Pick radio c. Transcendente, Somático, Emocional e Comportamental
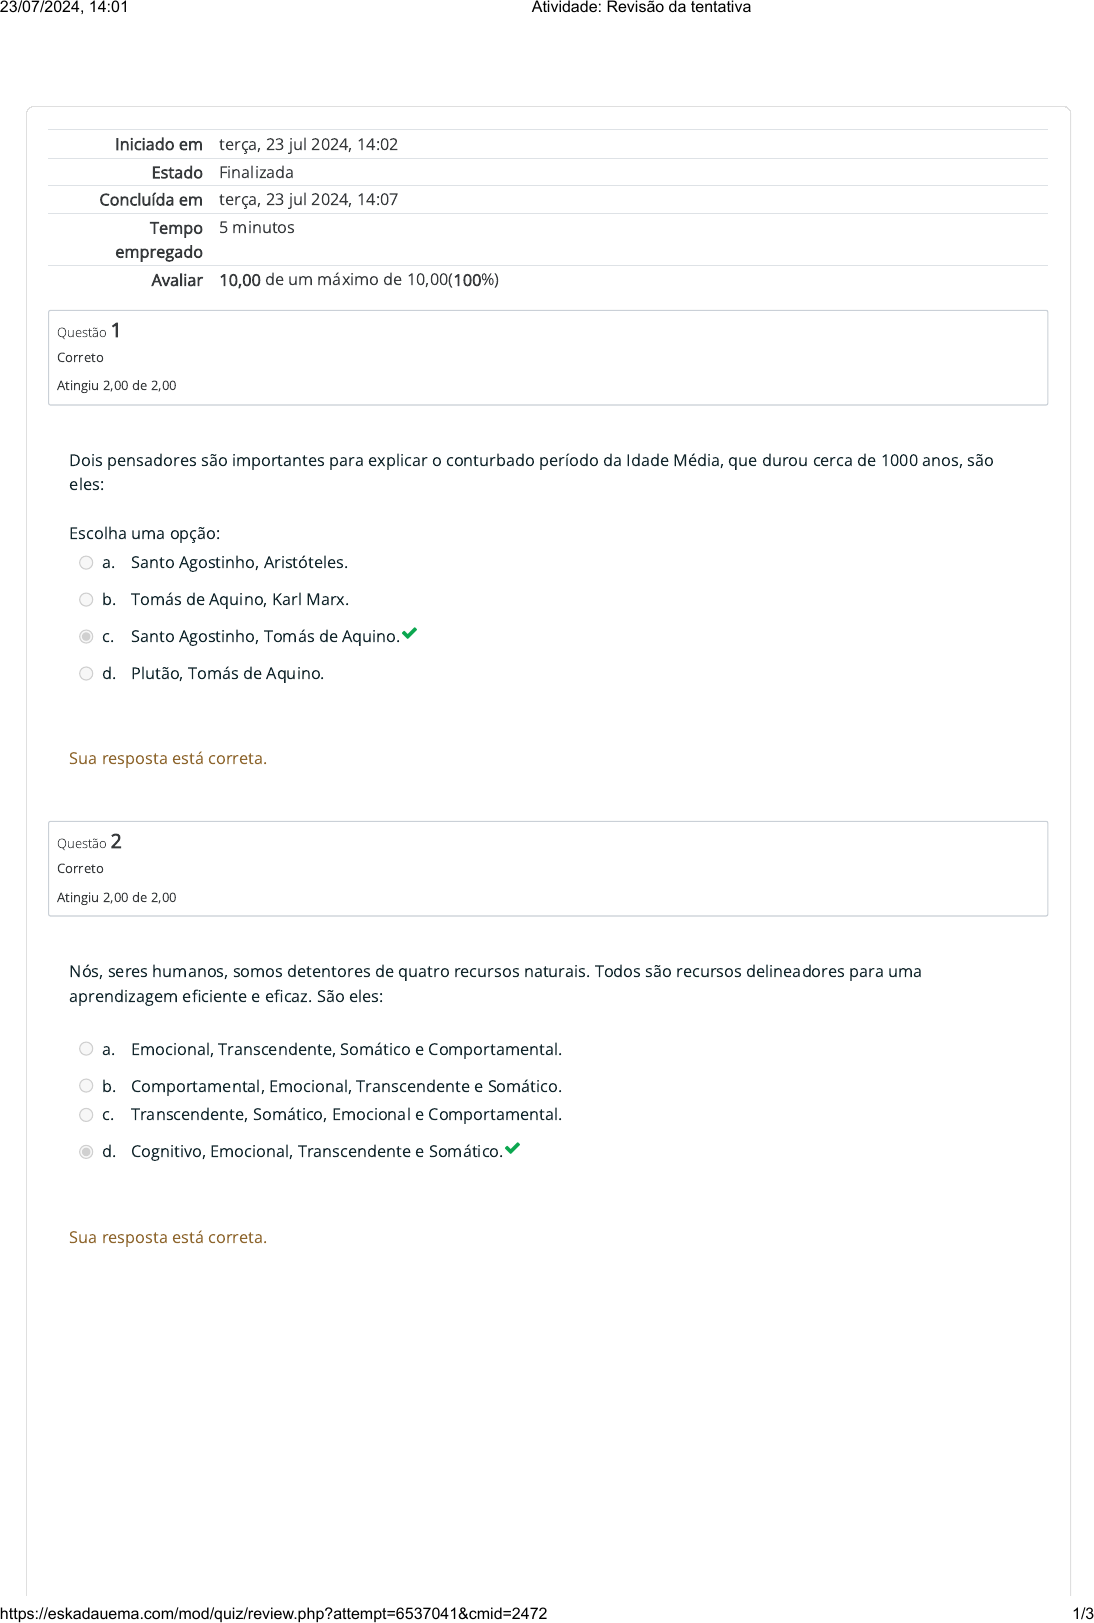 [86, 1115]
